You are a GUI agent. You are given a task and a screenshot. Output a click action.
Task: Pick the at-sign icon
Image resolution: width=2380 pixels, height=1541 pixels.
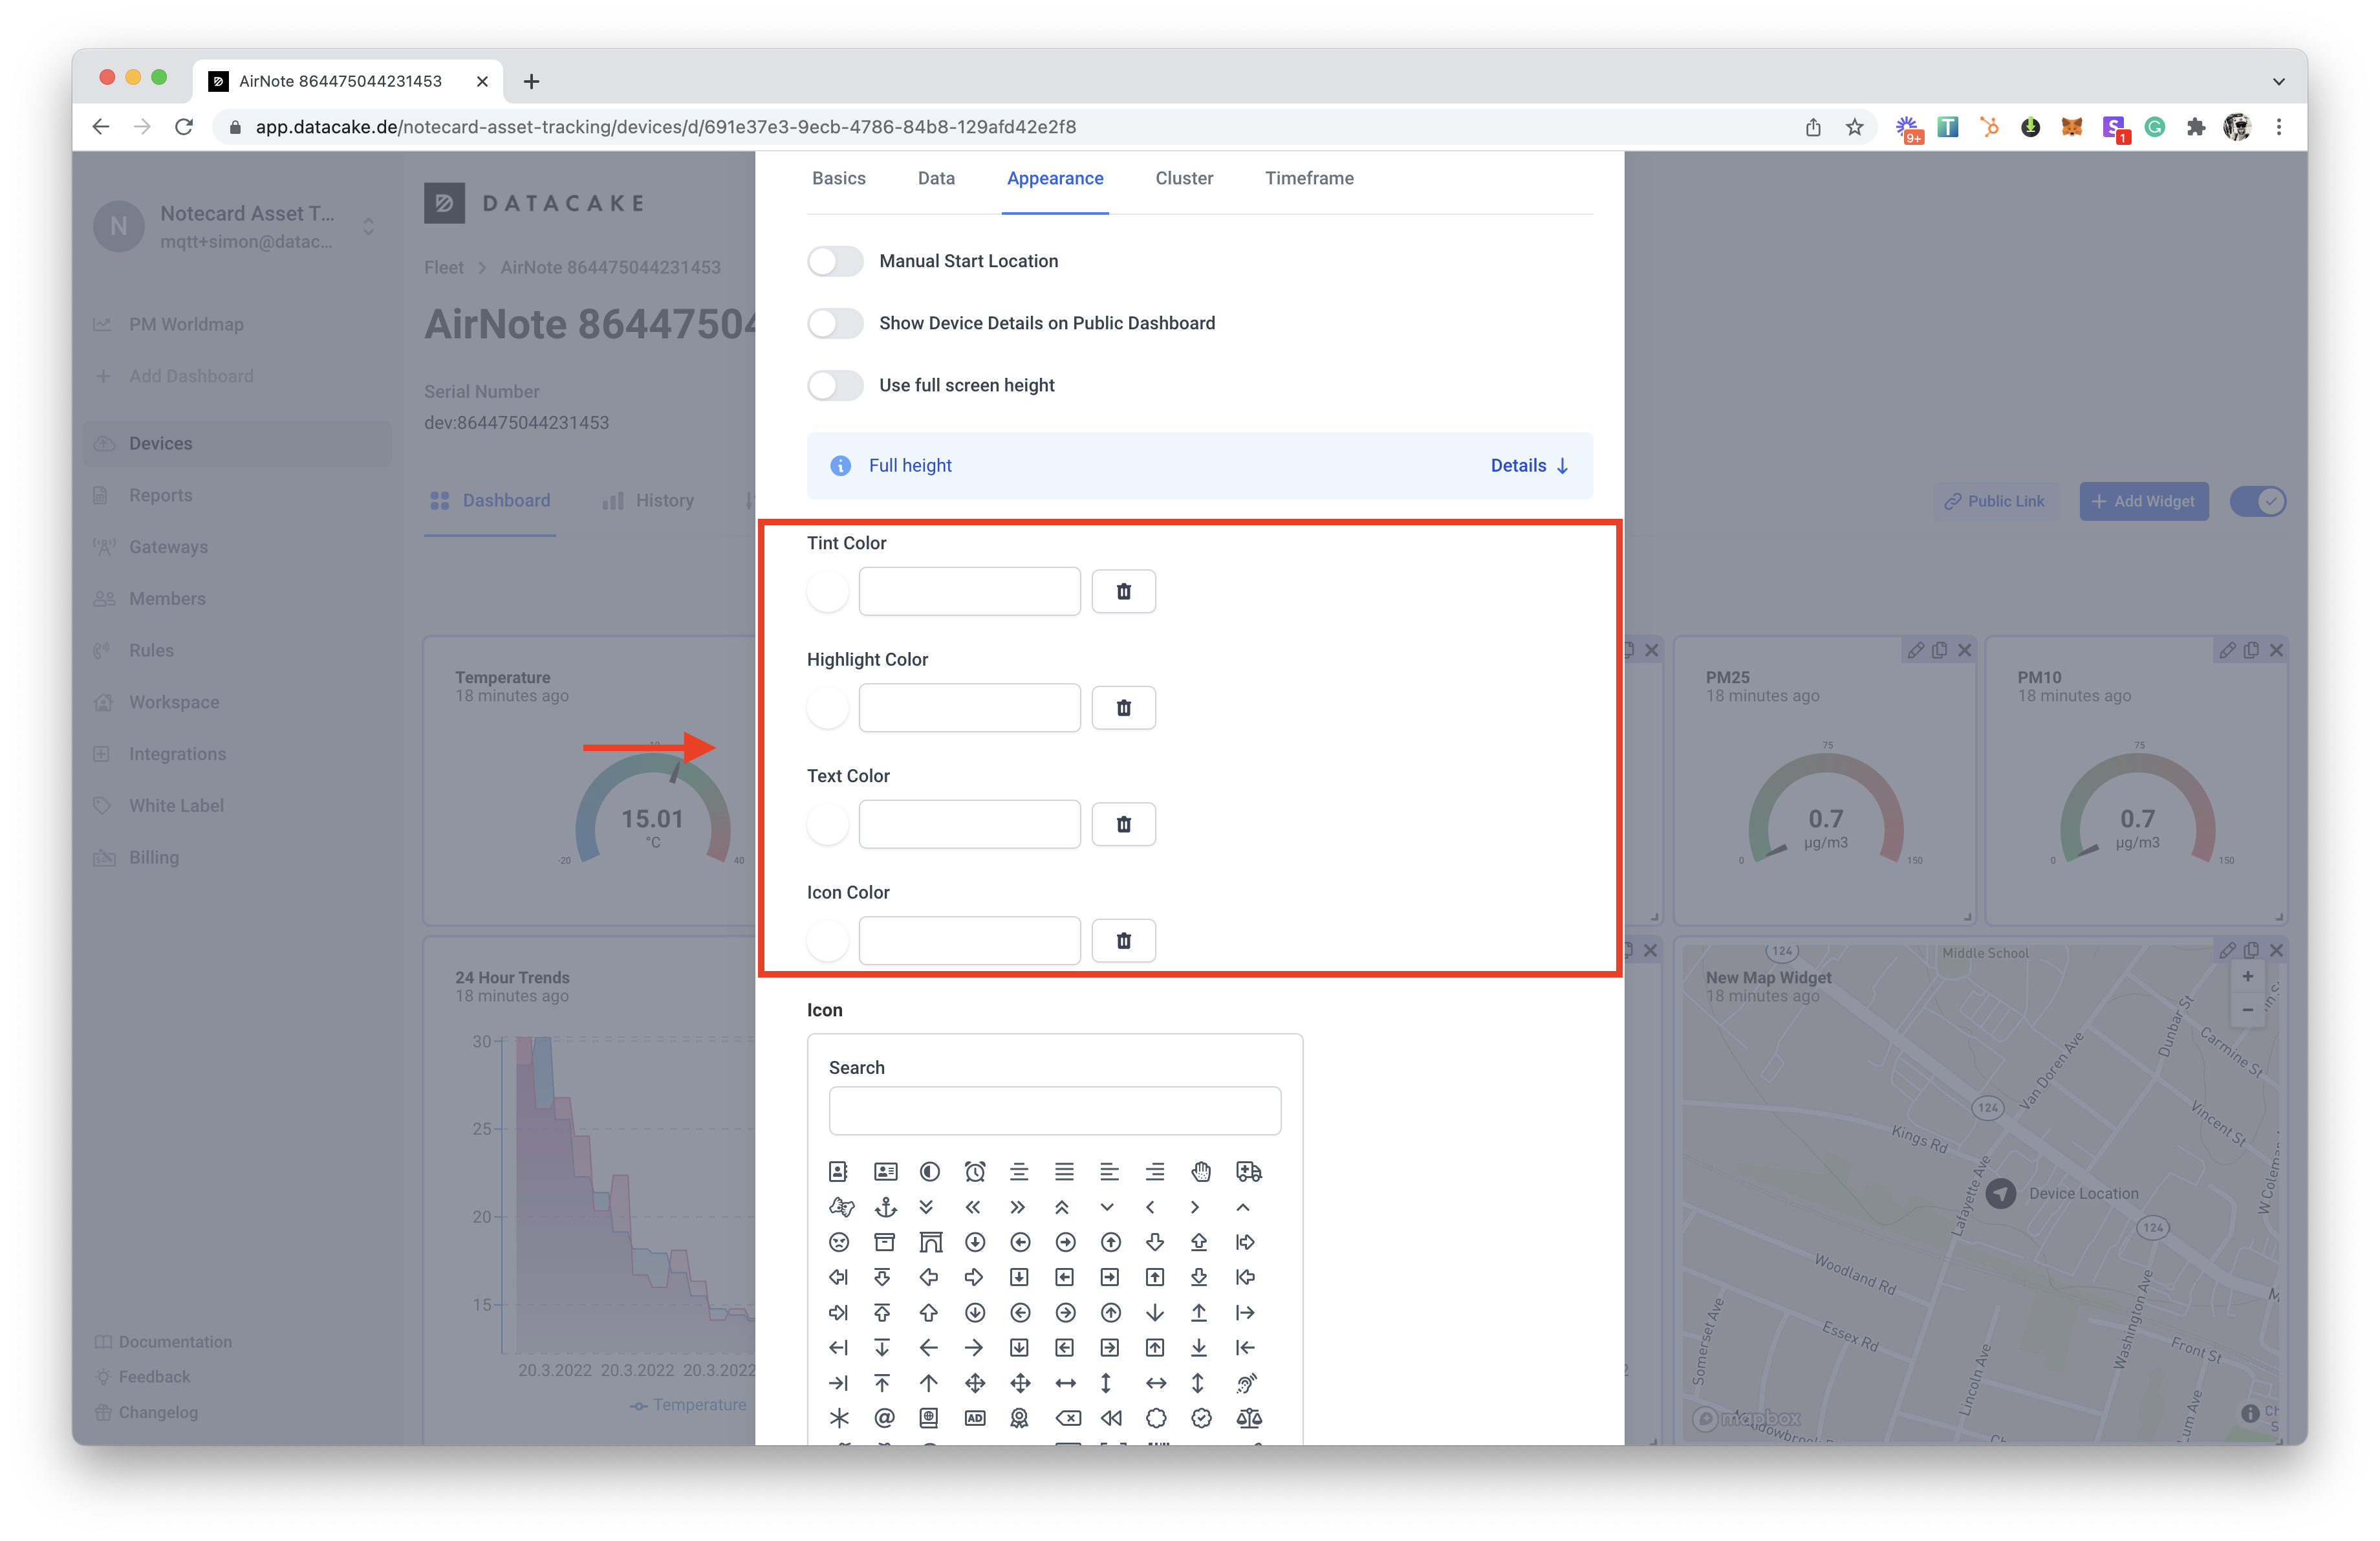click(x=884, y=1418)
